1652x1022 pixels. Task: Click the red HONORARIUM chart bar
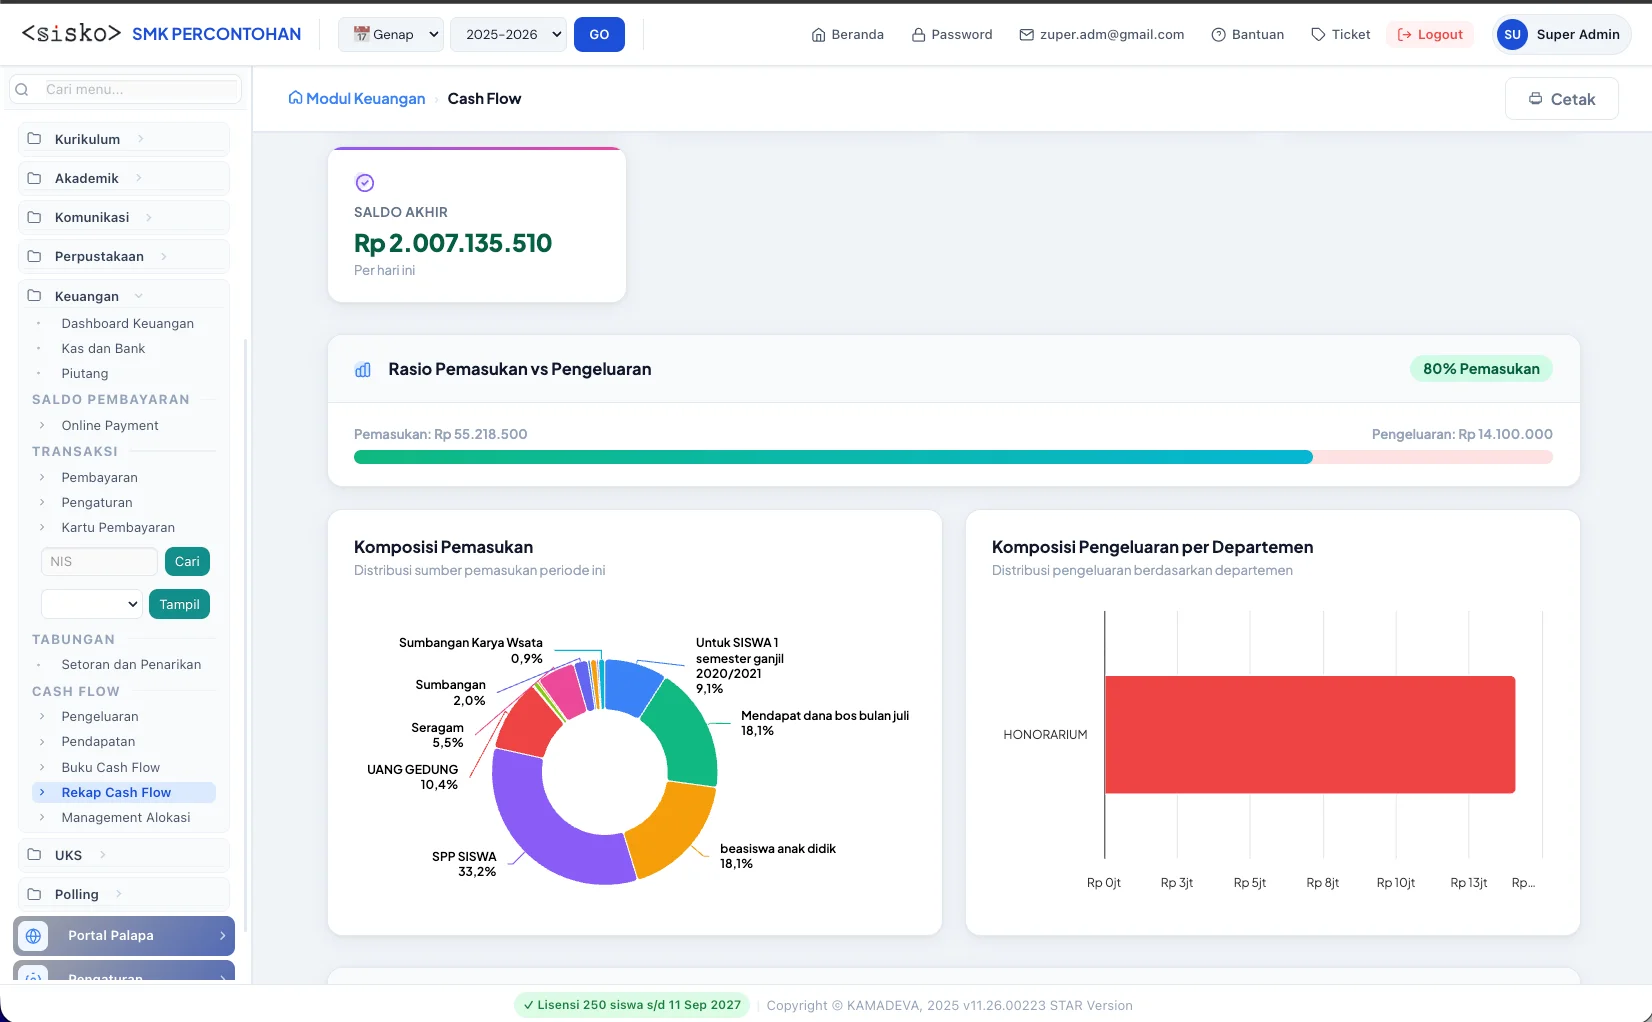pyautogui.click(x=1310, y=735)
